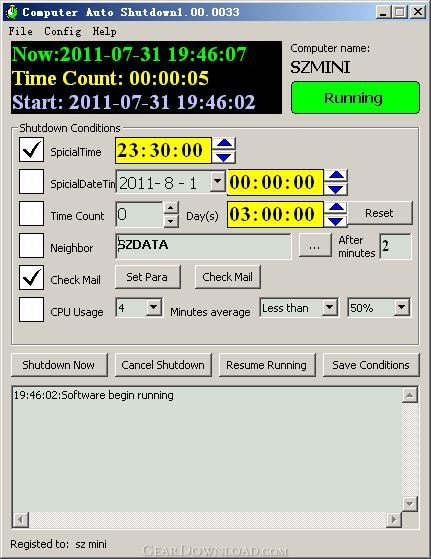The image size is (431, 559).
Task: Click the green Running status button
Action: pyautogui.click(x=355, y=97)
